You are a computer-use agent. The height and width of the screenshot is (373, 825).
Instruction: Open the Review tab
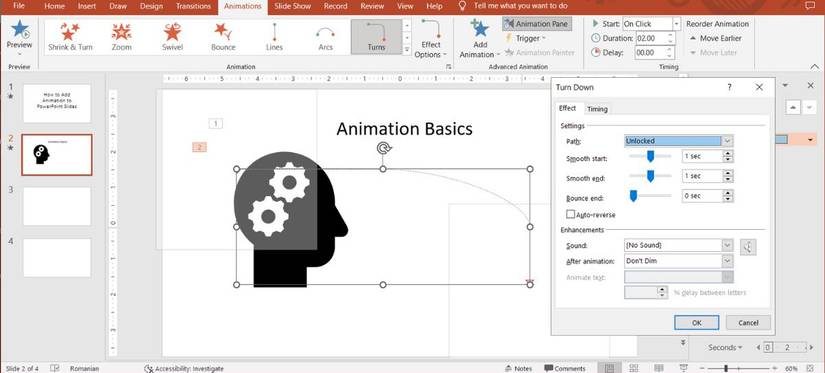(x=372, y=6)
